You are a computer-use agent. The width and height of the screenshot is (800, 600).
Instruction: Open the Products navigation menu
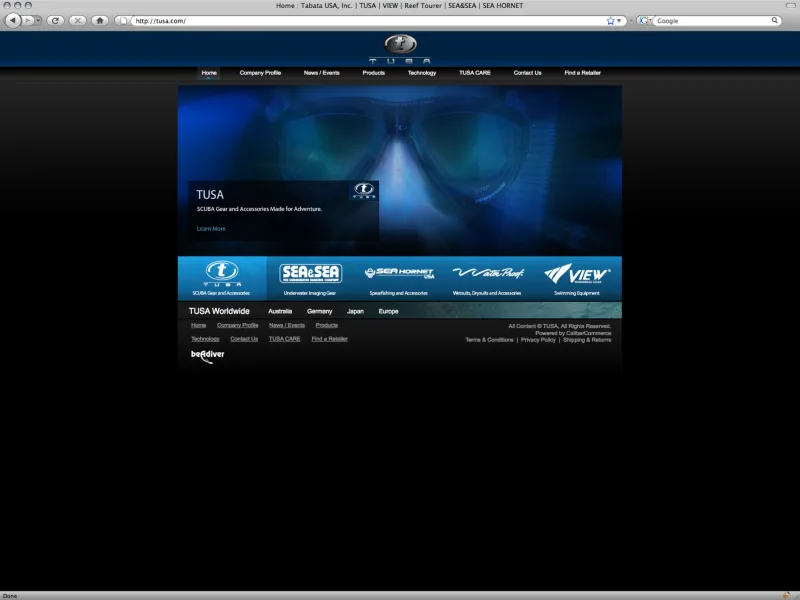tap(373, 73)
